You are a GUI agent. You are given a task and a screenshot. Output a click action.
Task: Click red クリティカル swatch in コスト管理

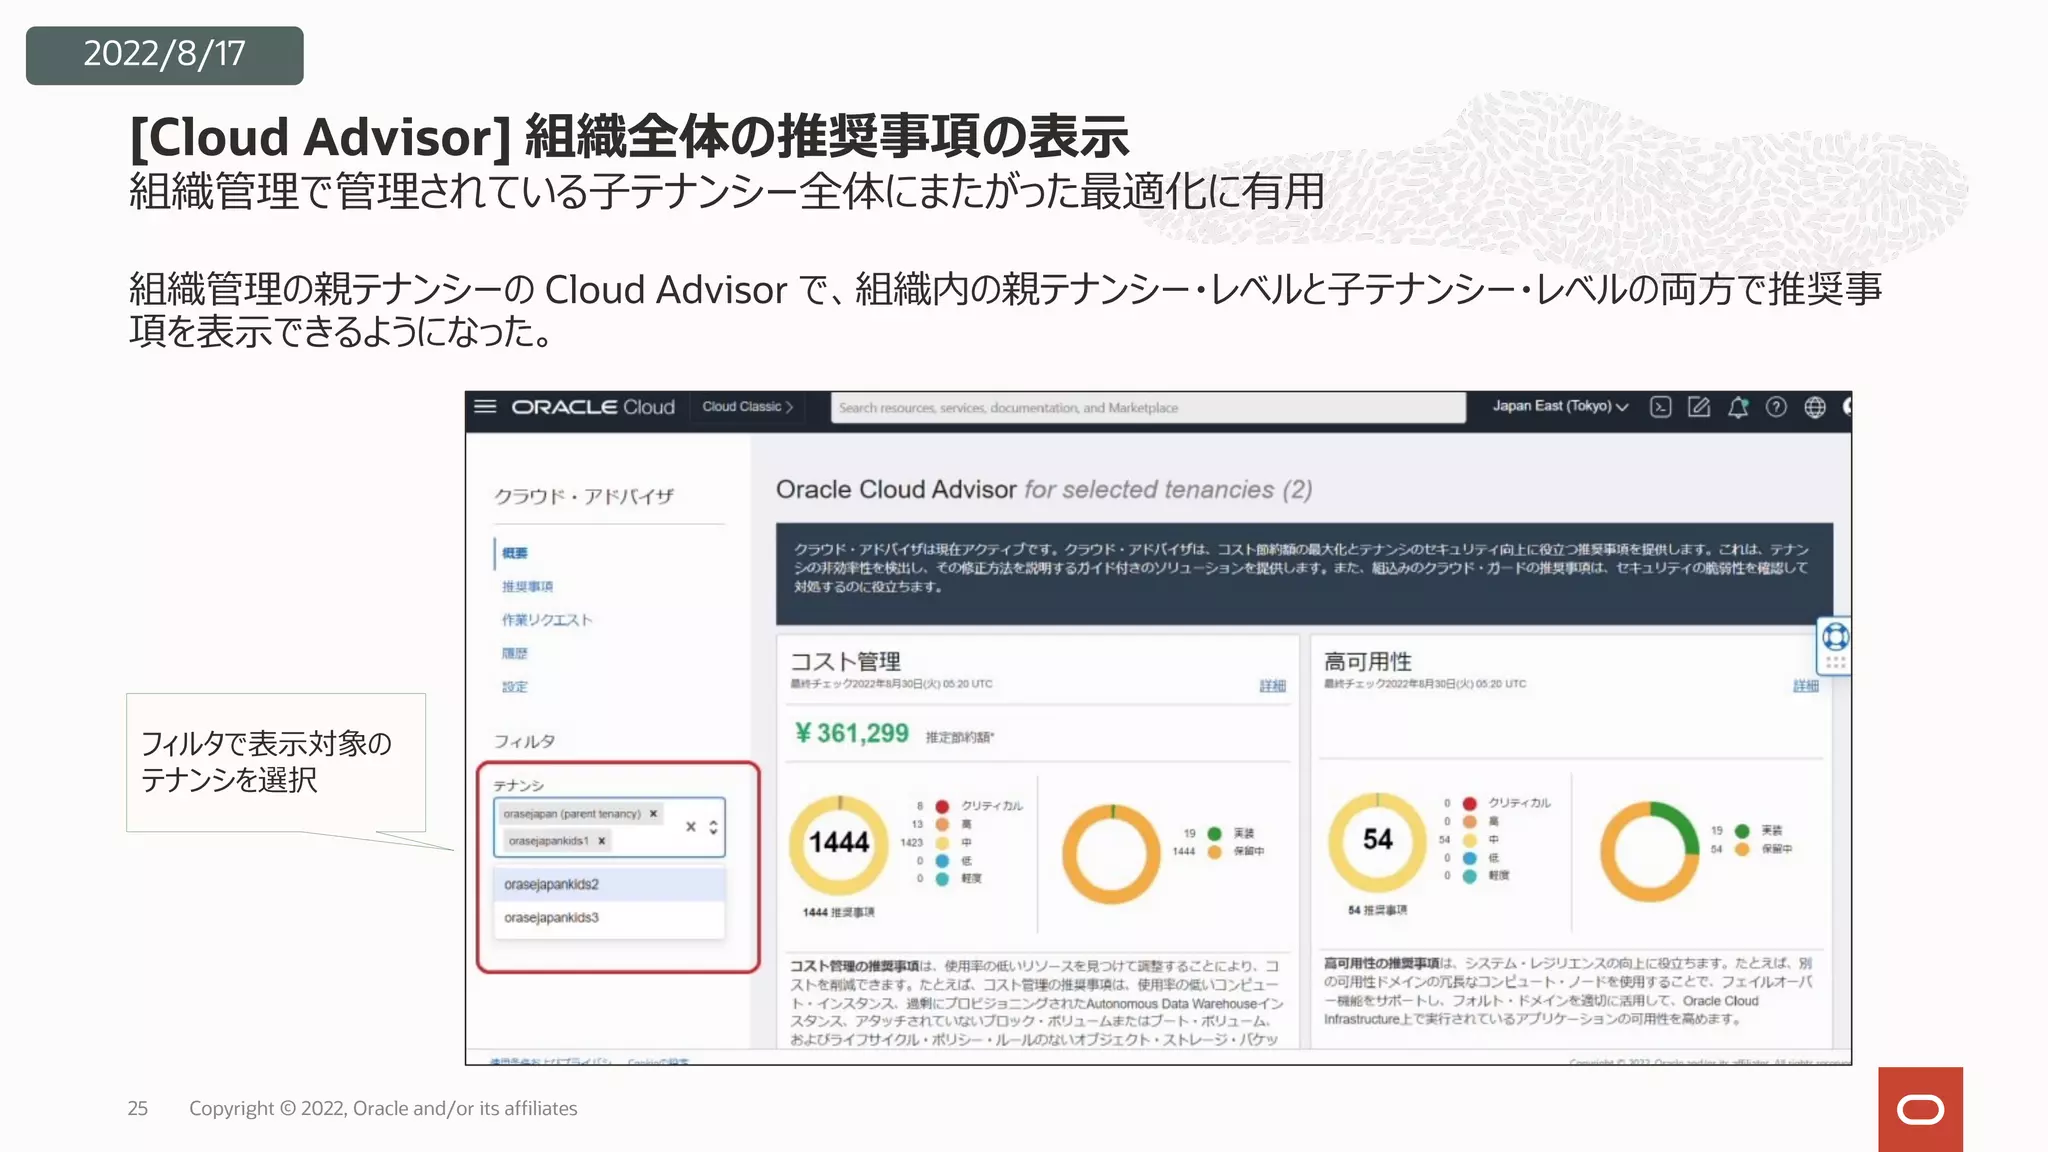pyautogui.click(x=942, y=806)
